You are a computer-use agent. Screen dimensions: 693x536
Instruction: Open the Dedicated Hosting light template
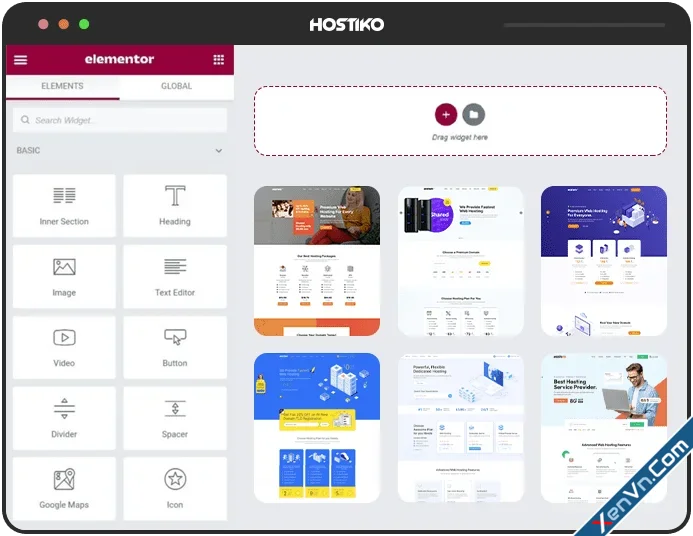tap(461, 428)
